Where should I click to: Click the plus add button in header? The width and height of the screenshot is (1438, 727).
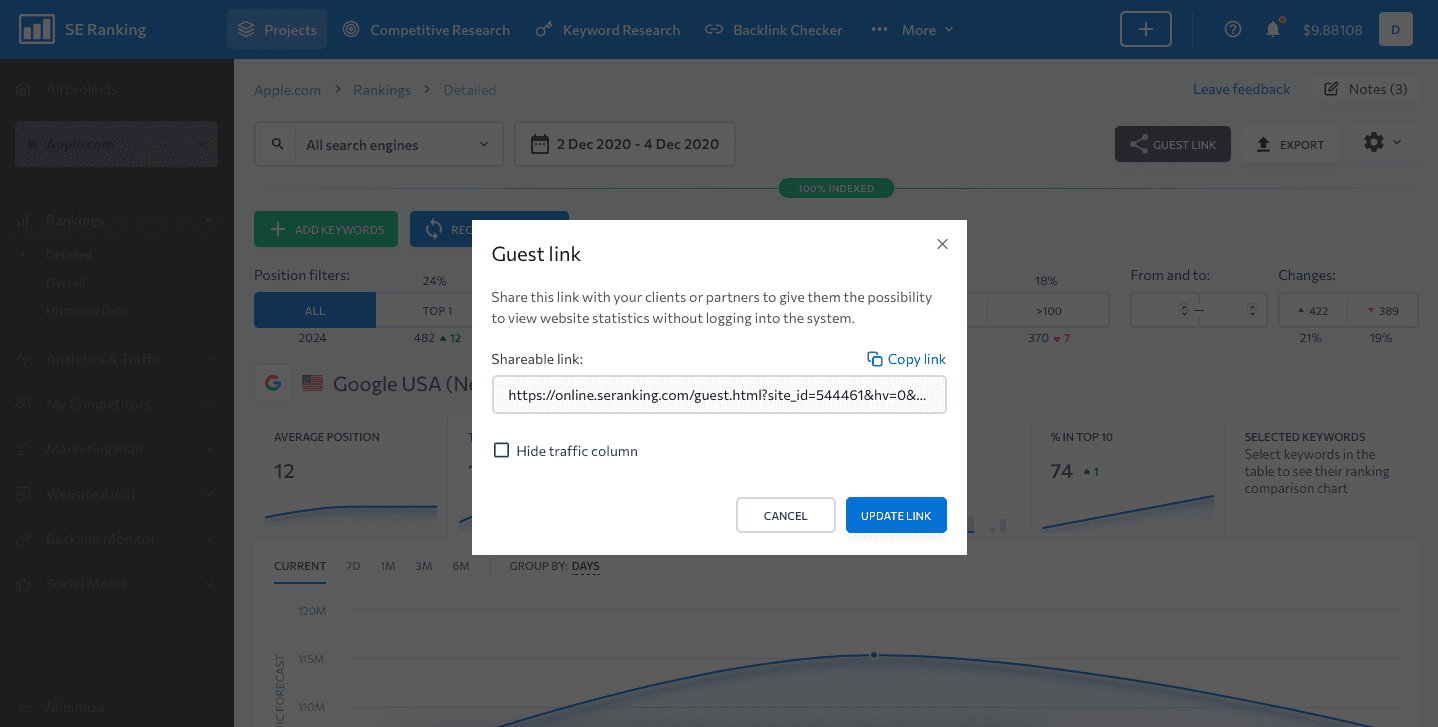(x=1146, y=30)
